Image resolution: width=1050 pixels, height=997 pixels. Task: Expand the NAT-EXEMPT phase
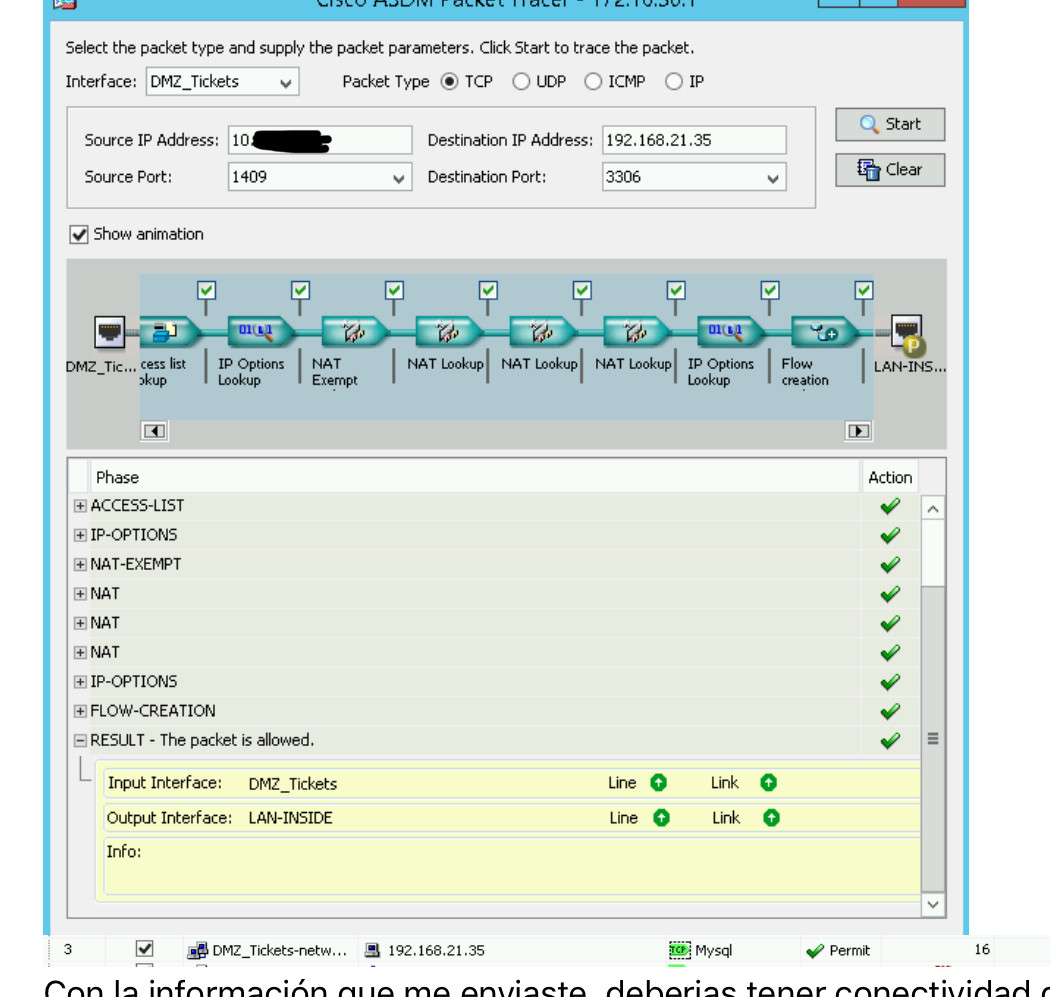tap(80, 564)
